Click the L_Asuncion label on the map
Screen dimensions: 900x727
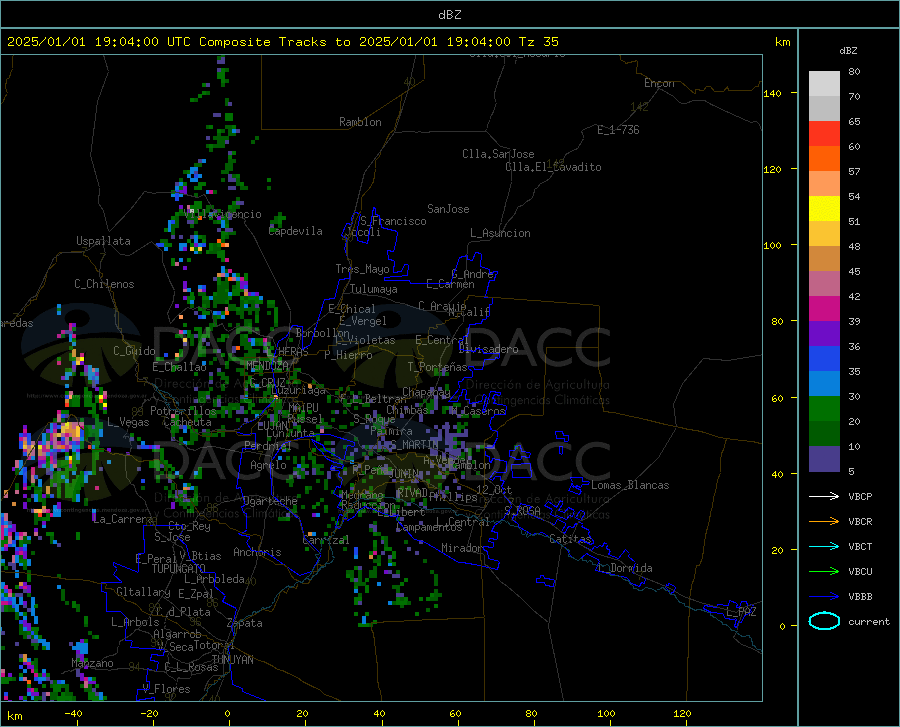point(500,233)
